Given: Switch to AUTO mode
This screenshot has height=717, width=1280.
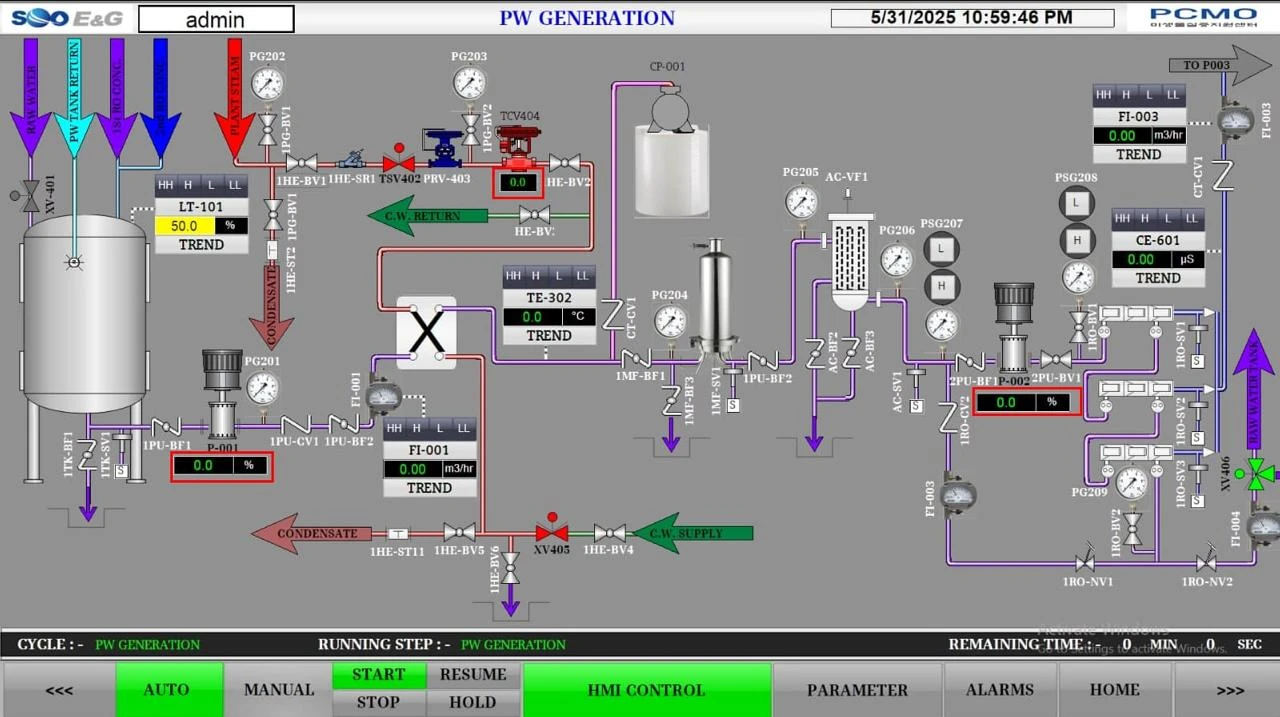Looking at the screenshot, I should (x=167, y=689).
